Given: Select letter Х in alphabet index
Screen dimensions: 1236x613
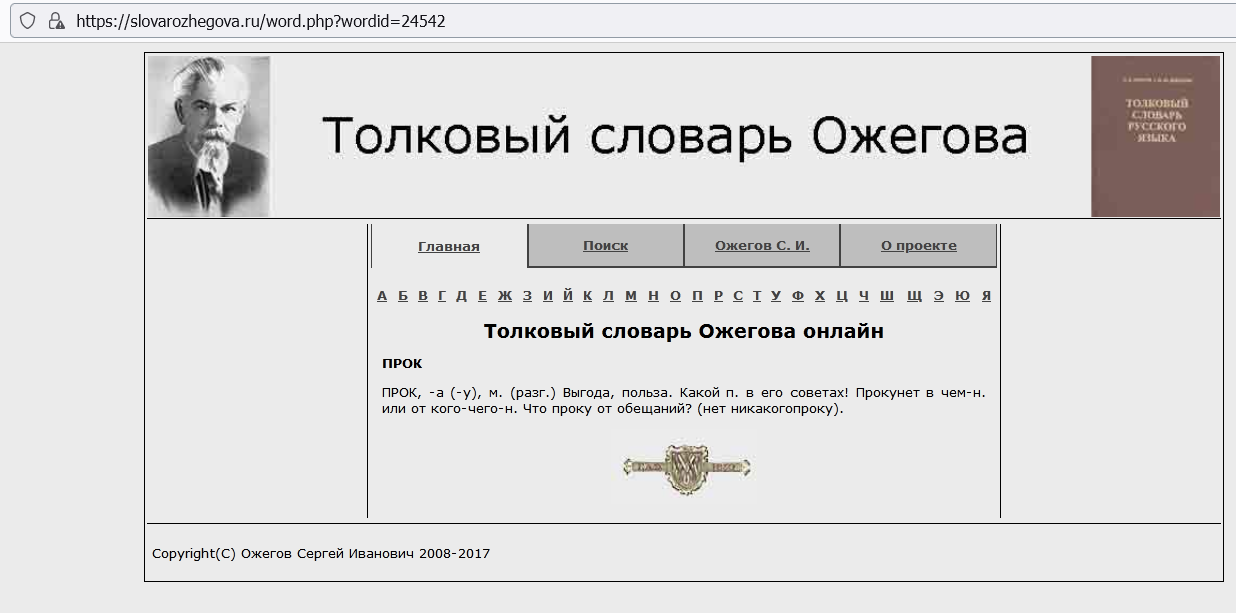Looking at the screenshot, I should point(820,295).
